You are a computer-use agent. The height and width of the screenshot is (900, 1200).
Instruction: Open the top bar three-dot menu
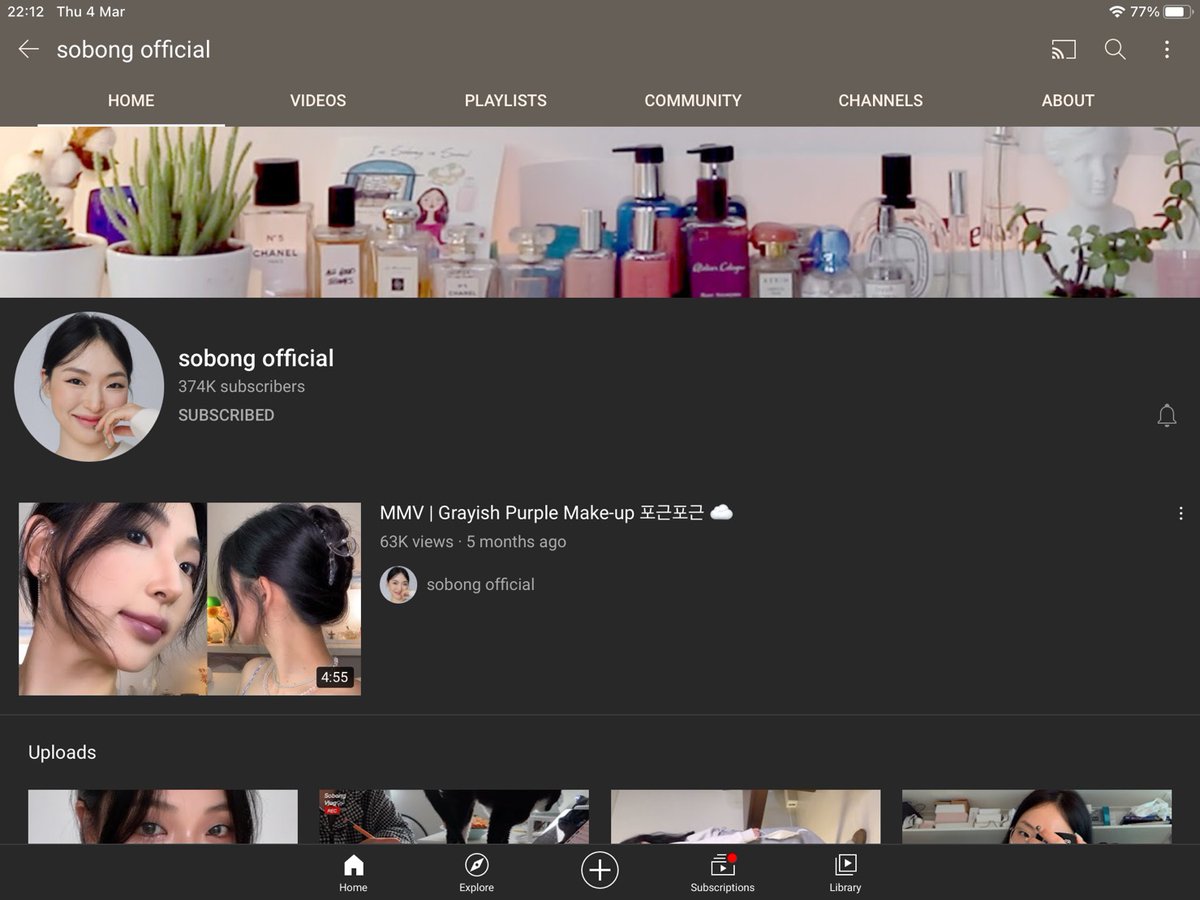[x=1166, y=49]
